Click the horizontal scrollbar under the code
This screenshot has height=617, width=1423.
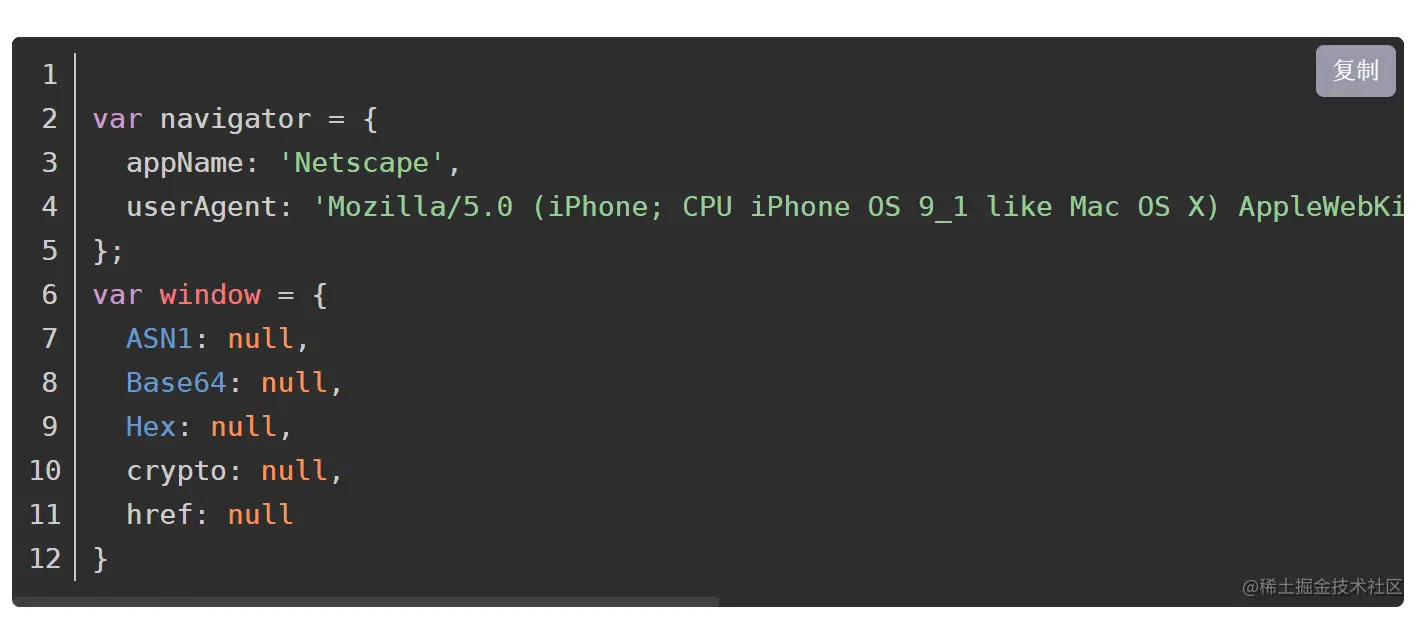(x=366, y=602)
